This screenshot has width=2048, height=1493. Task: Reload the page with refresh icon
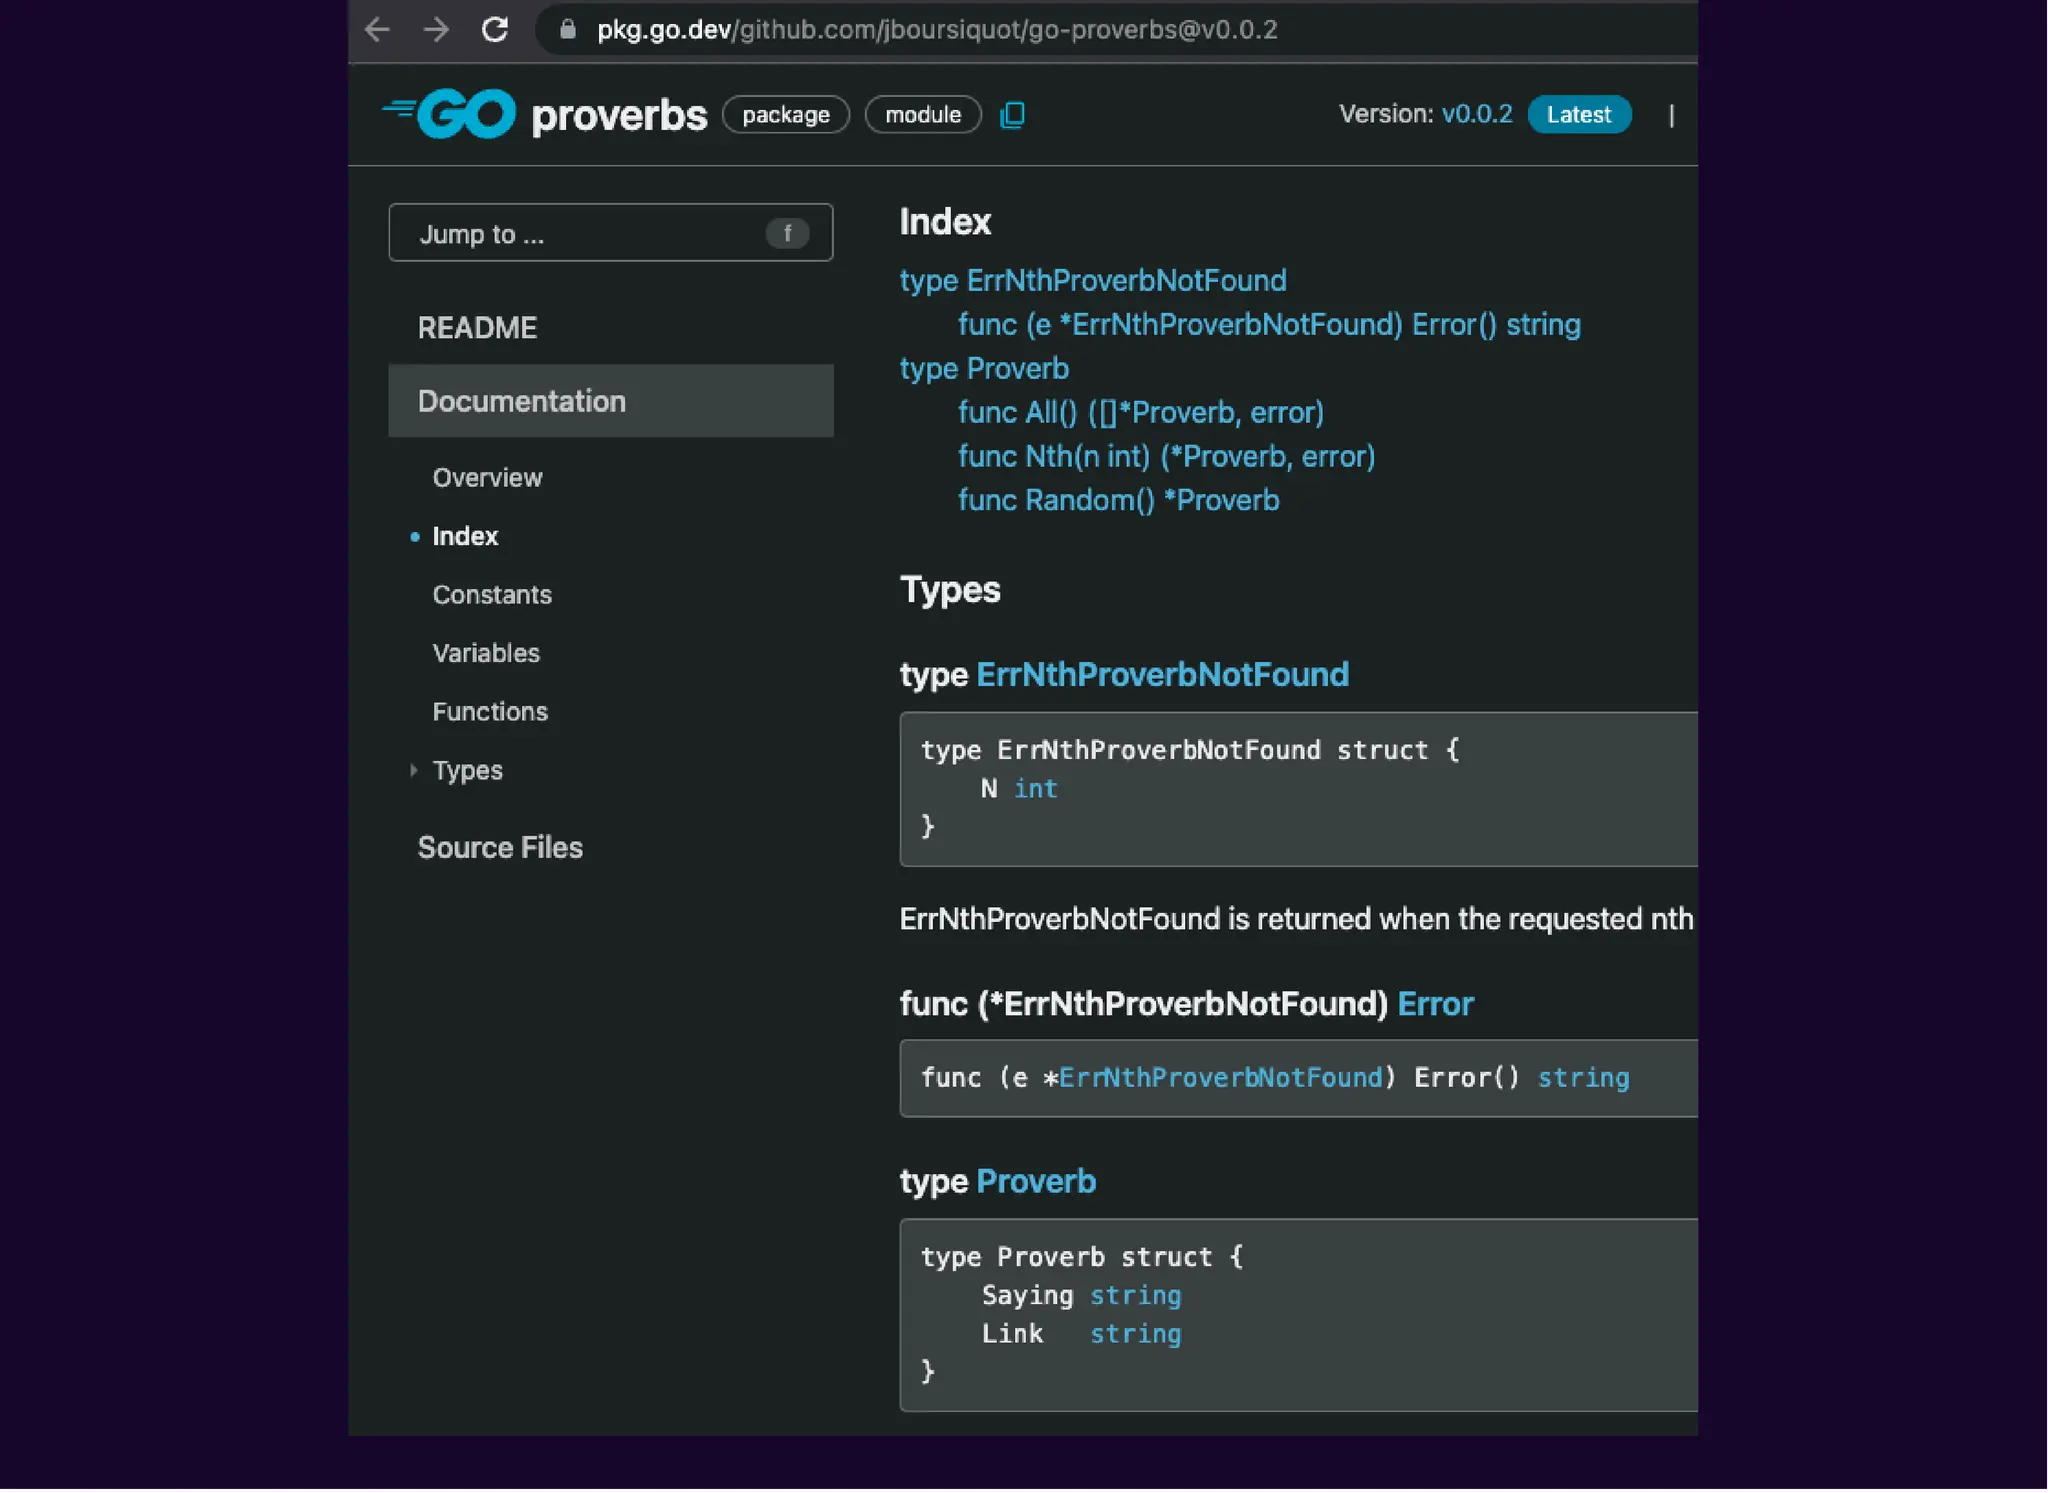tap(495, 29)
